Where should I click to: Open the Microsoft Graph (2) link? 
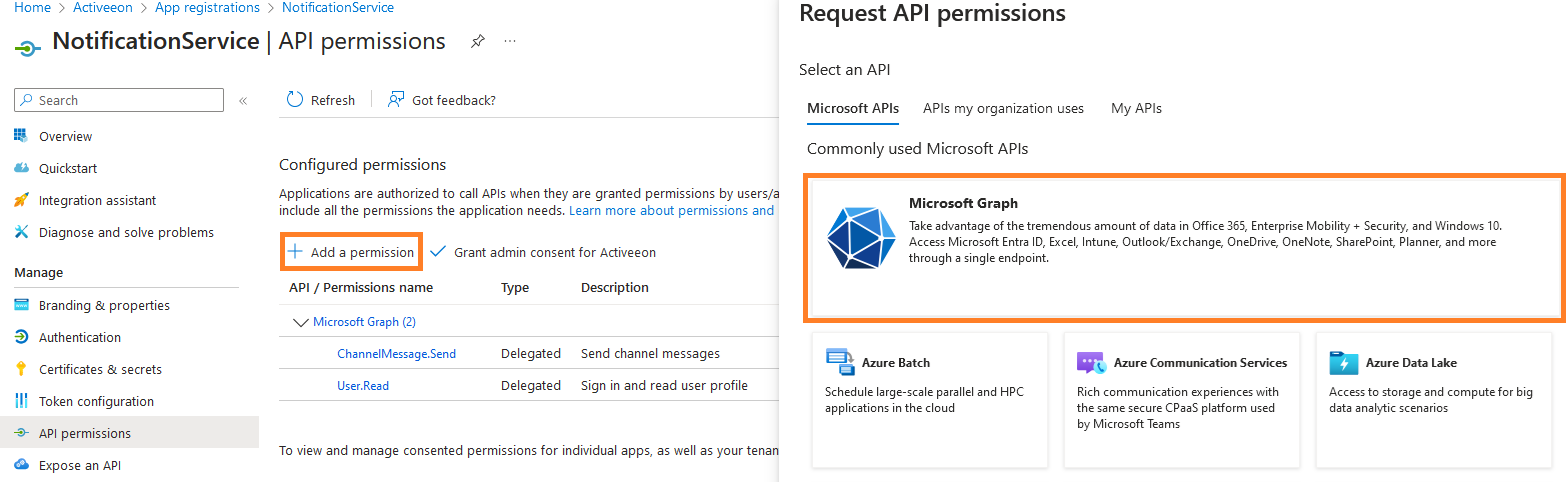tap(364, 322)
